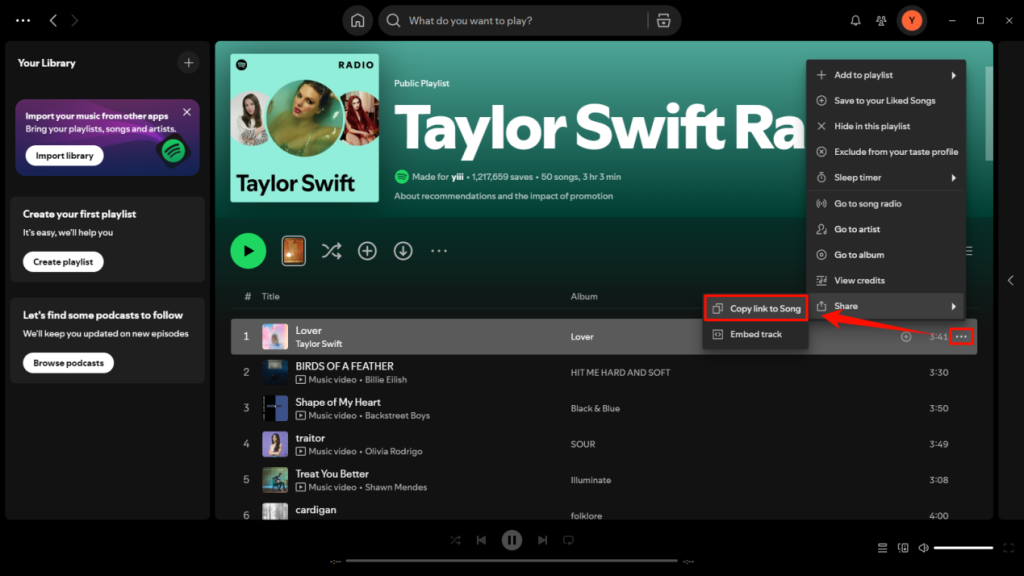1024x576 pixels.
Task: Select Save to your Liked Songs
Action: tap(886, 101)
